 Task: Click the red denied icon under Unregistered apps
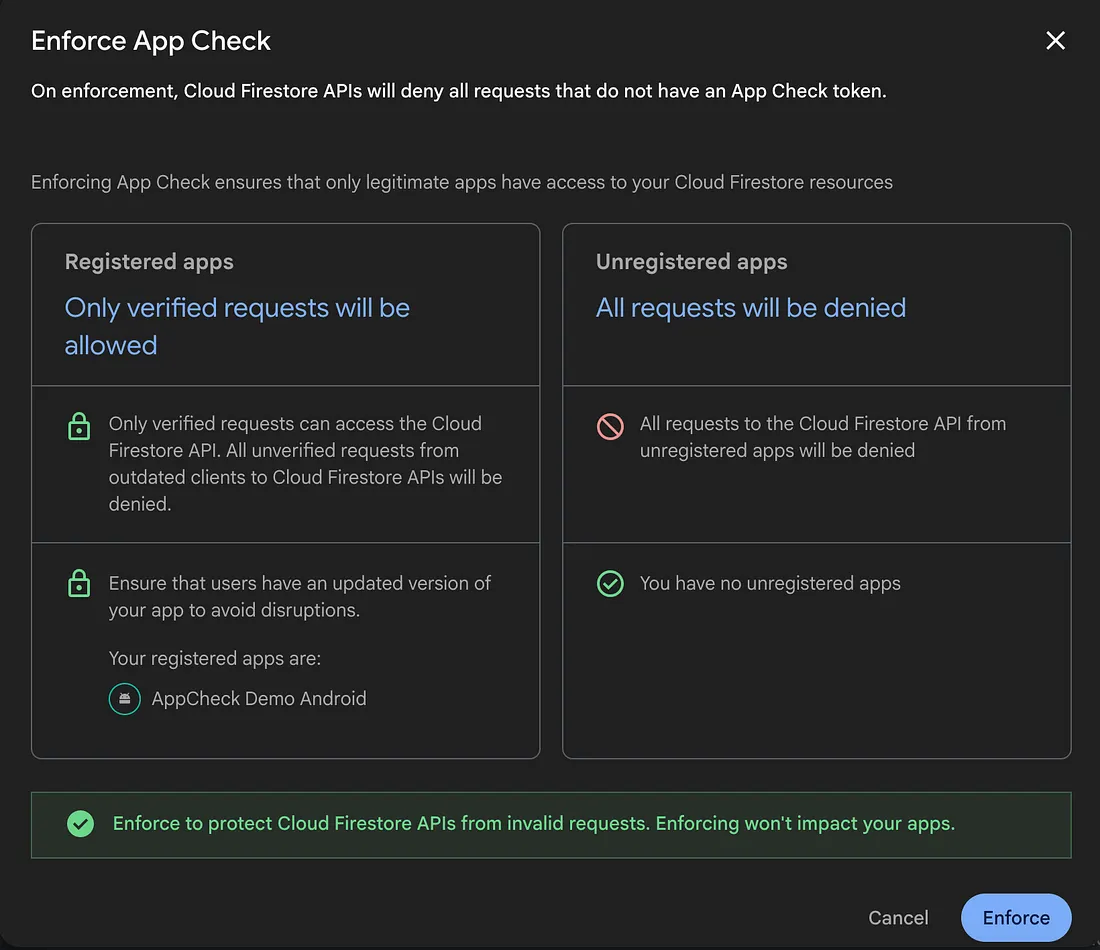point(610,426)
